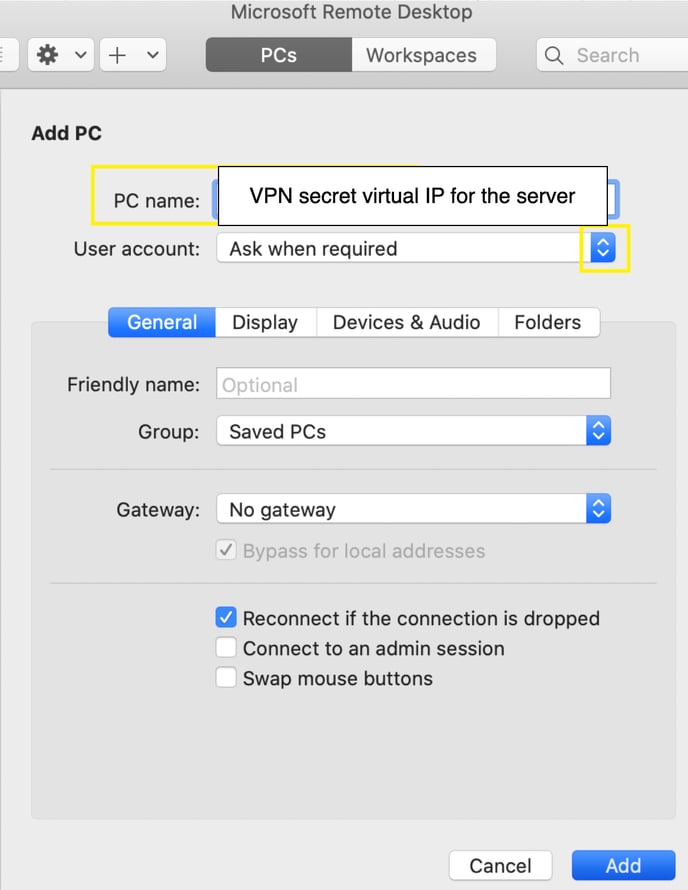Open the Gateway selection dropdown
The height and width of the screenshot is (890, 688).
pyautogui.click(x=598, y=509)
